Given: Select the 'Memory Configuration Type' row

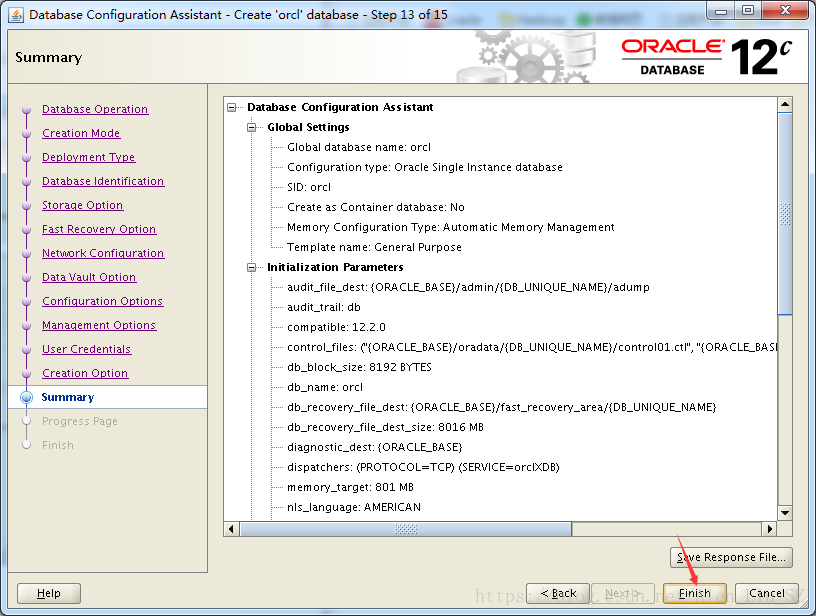Looking at the screenshot, I should (x=451, y=227).
